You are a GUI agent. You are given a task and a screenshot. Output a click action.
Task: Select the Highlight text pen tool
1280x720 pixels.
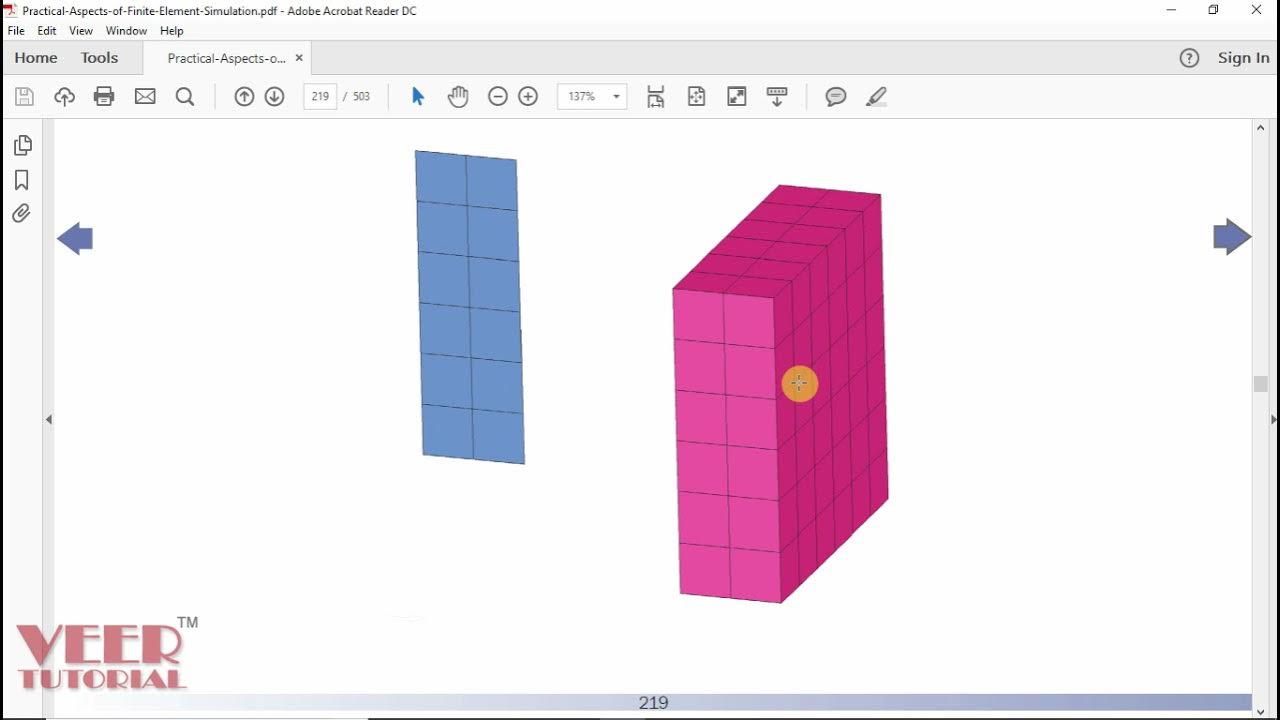click(877, 97)
